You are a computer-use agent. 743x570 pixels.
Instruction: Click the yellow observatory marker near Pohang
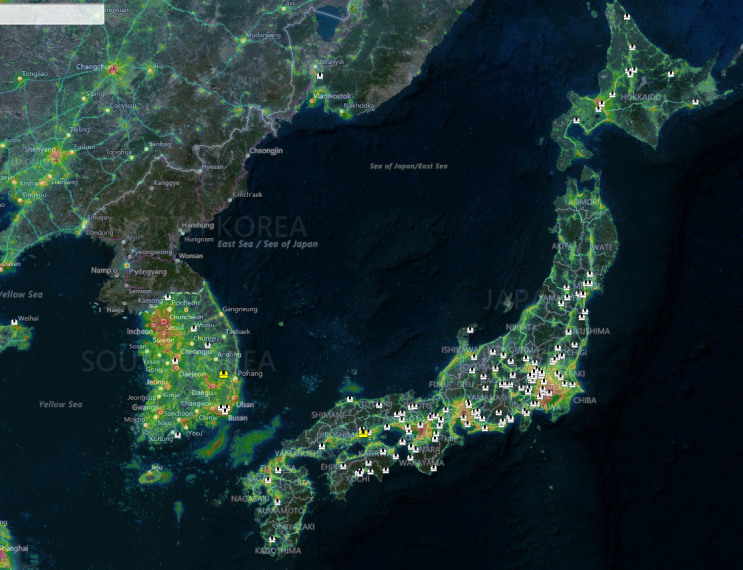224,374
